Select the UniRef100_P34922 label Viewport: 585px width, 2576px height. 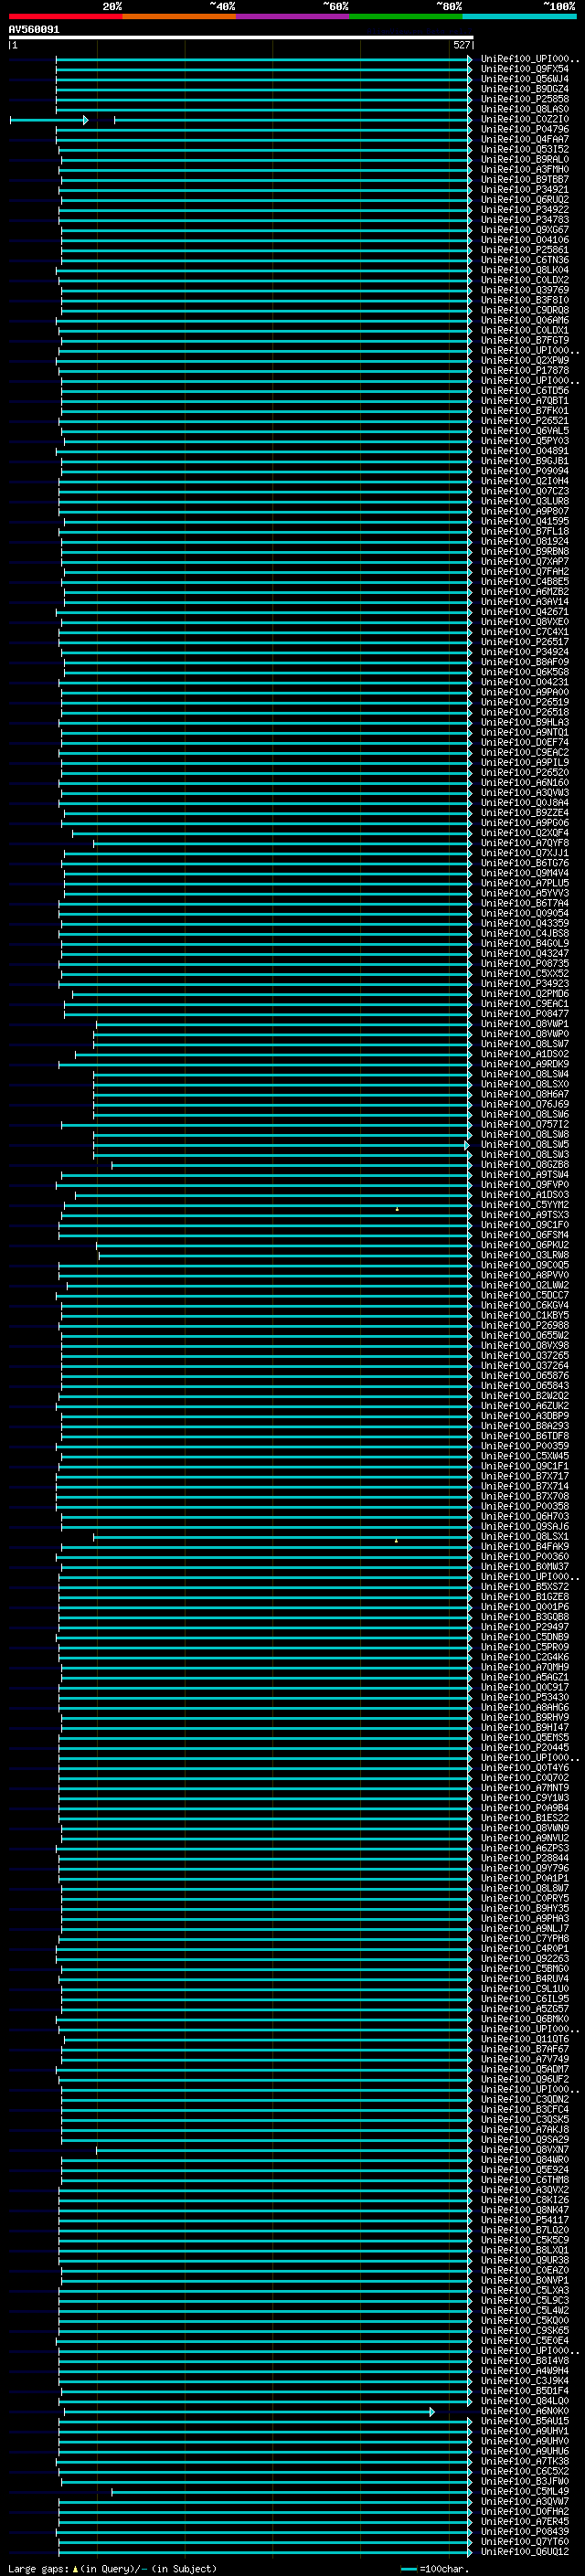tap(524, 209)
